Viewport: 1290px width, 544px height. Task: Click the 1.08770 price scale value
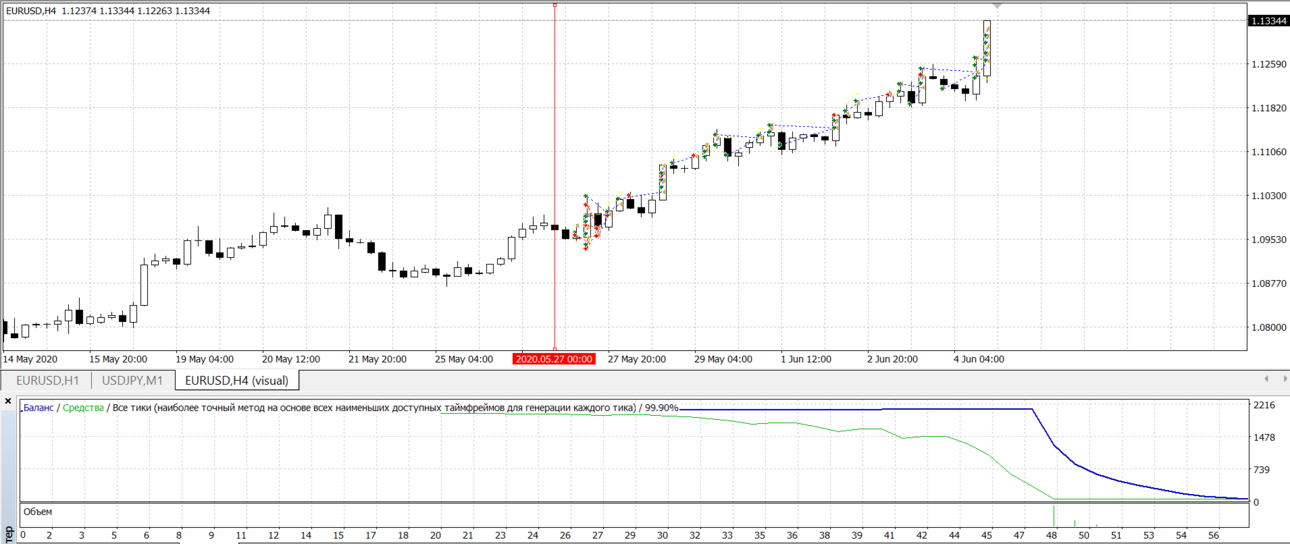tap(1268, 284)
